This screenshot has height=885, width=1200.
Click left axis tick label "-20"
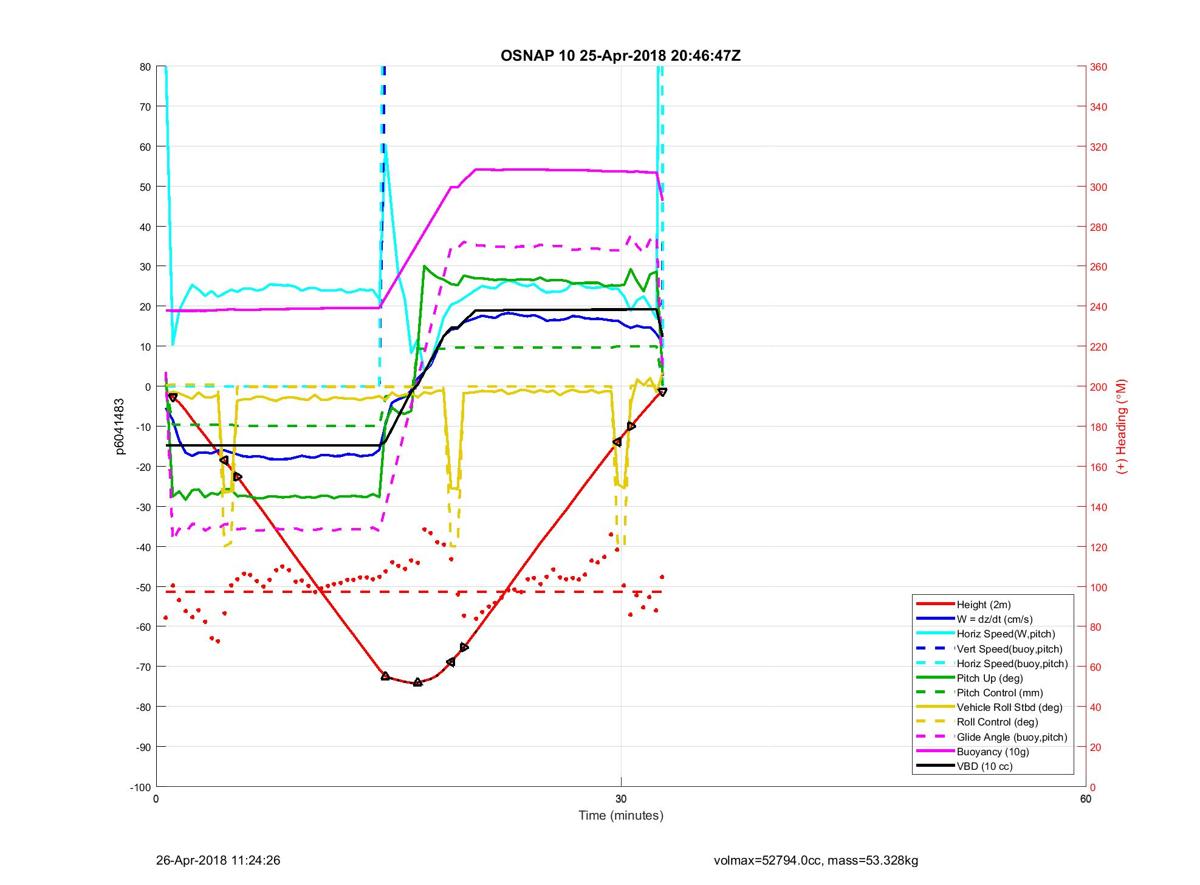(x=142, y=467)
